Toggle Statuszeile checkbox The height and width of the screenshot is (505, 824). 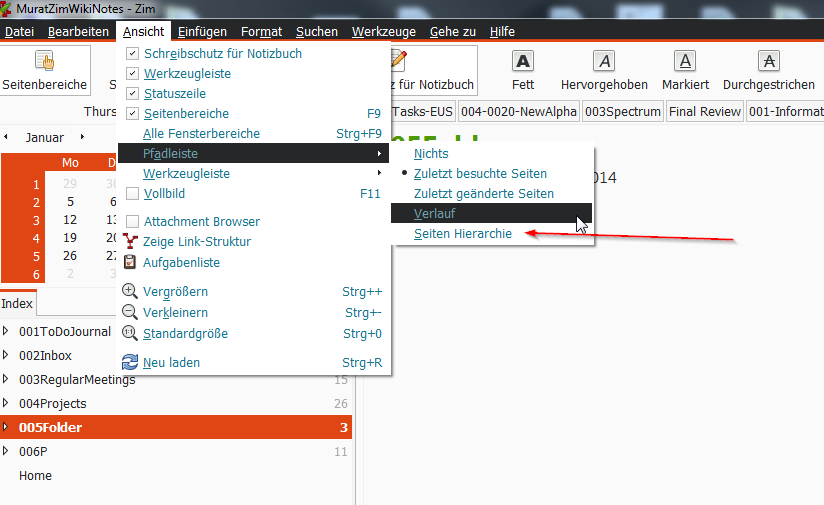[x=132, y=94]
